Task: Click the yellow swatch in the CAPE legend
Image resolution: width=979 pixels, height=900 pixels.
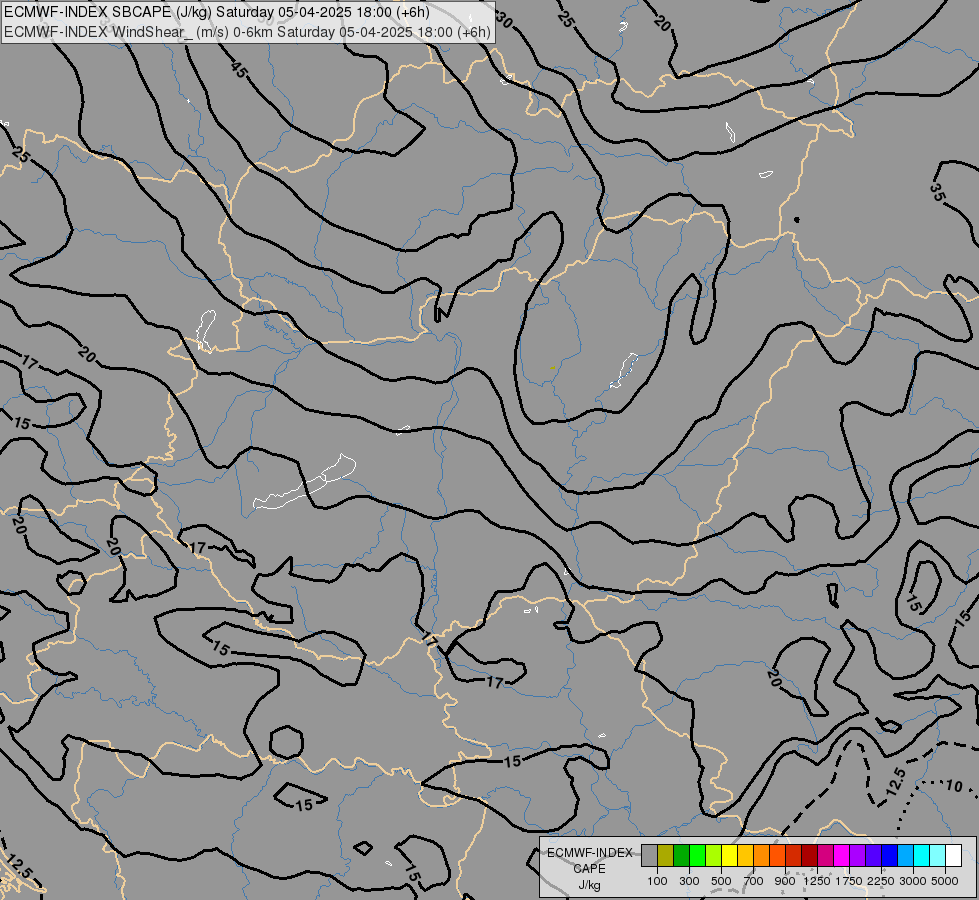Action: (729, 855)
